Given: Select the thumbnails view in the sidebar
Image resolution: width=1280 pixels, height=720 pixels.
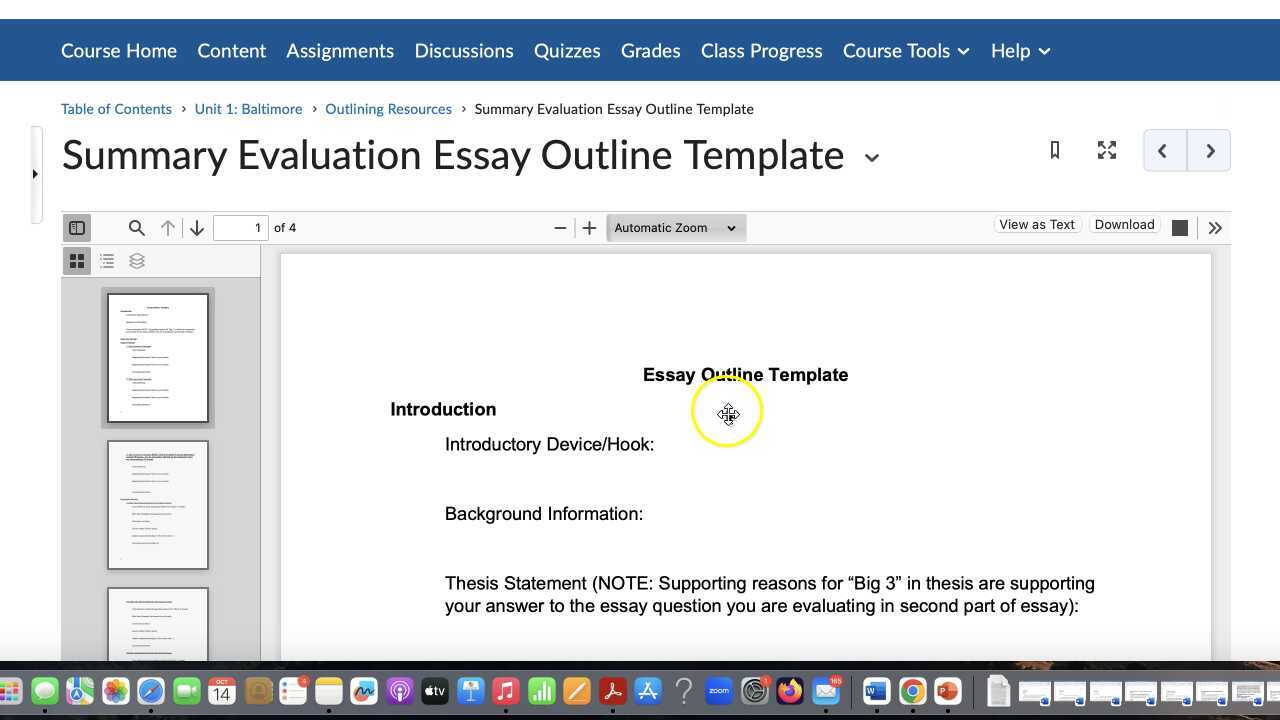Looking at the screenshot, I should (77, 261).
